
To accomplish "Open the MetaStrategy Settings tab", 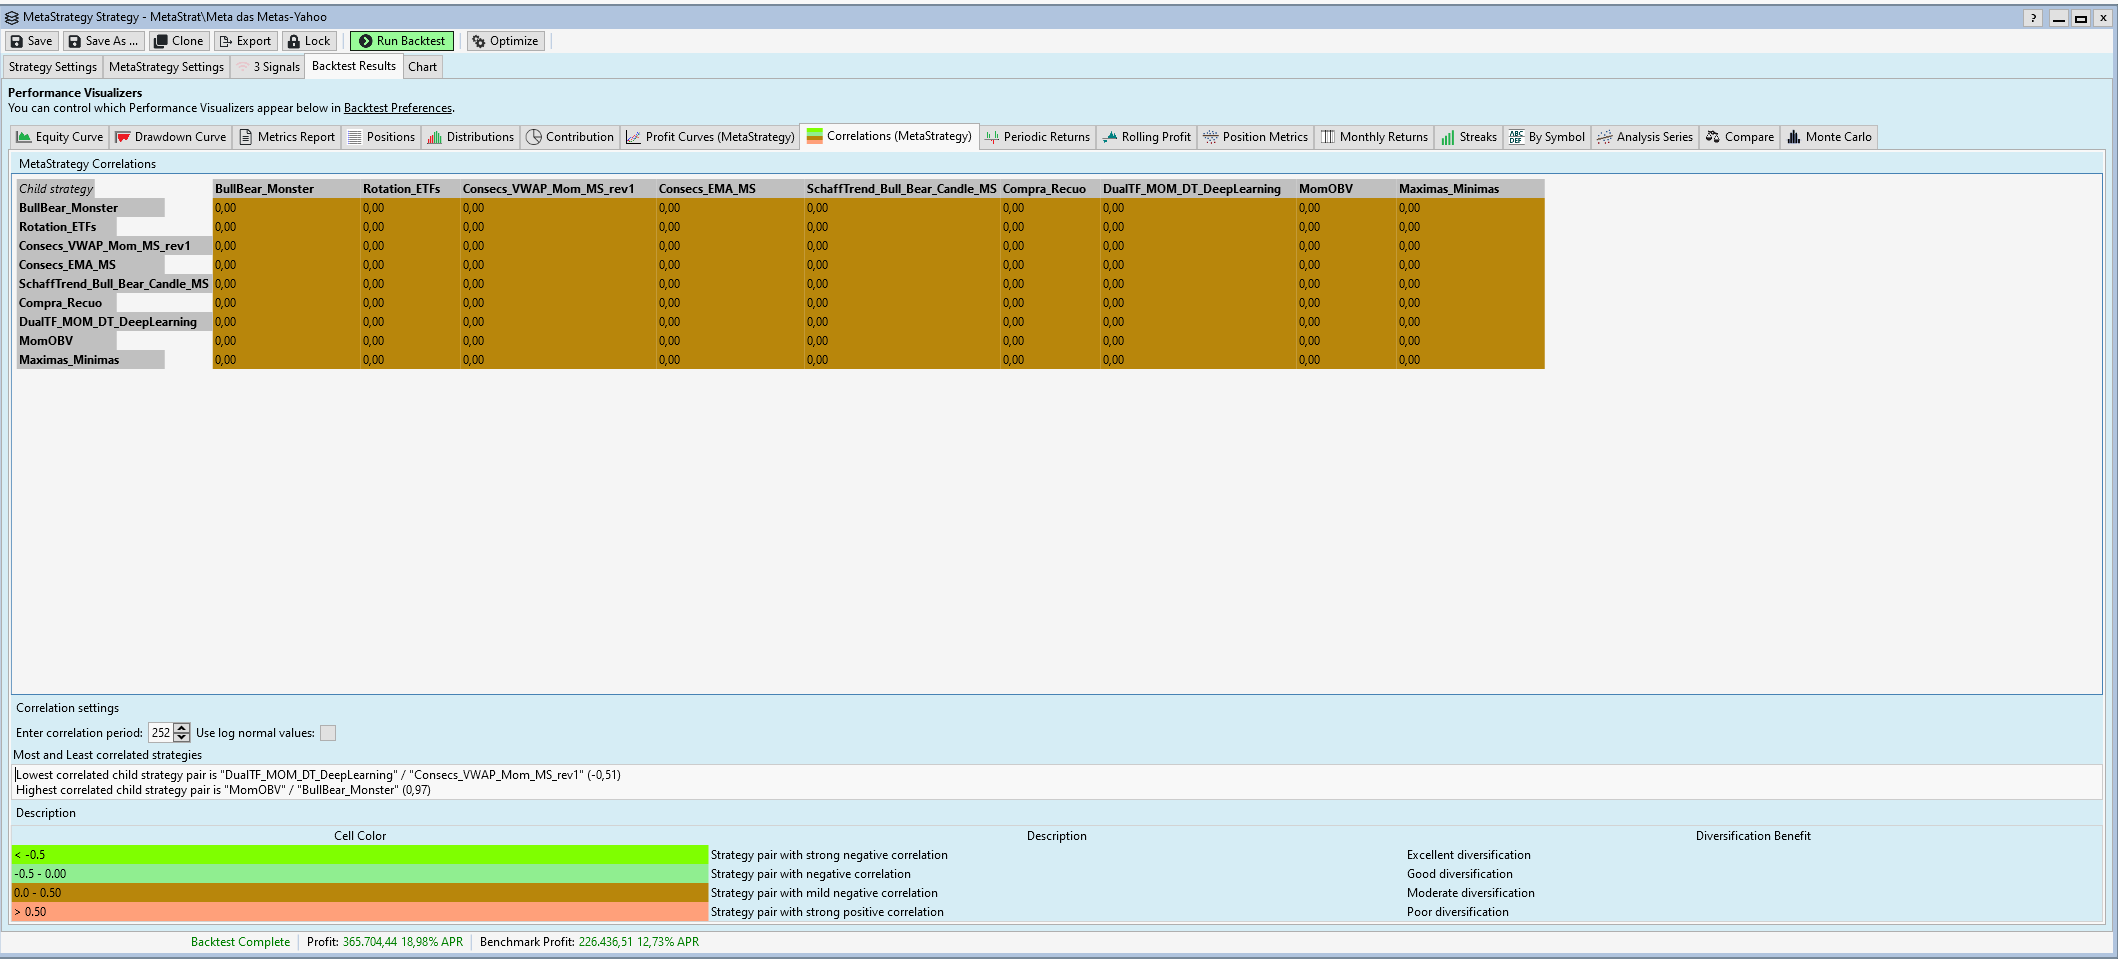I will 166,67.
